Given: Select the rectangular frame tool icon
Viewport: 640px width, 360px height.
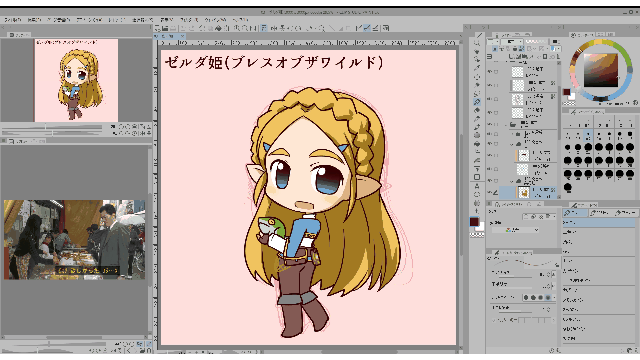Looking at the screenshot, I should (477, 177).
